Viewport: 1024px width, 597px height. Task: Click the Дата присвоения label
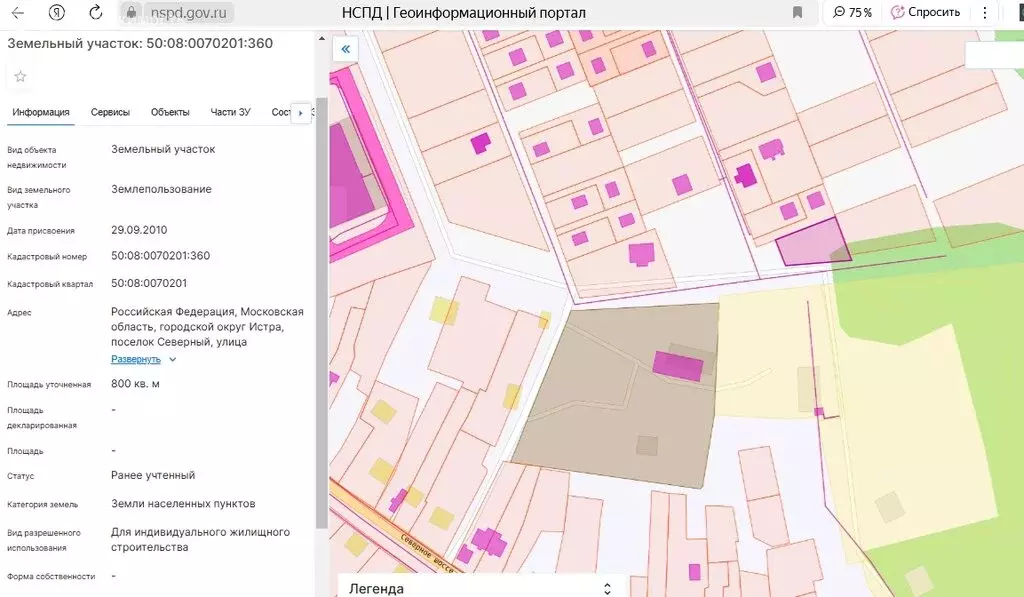point(40,231)
